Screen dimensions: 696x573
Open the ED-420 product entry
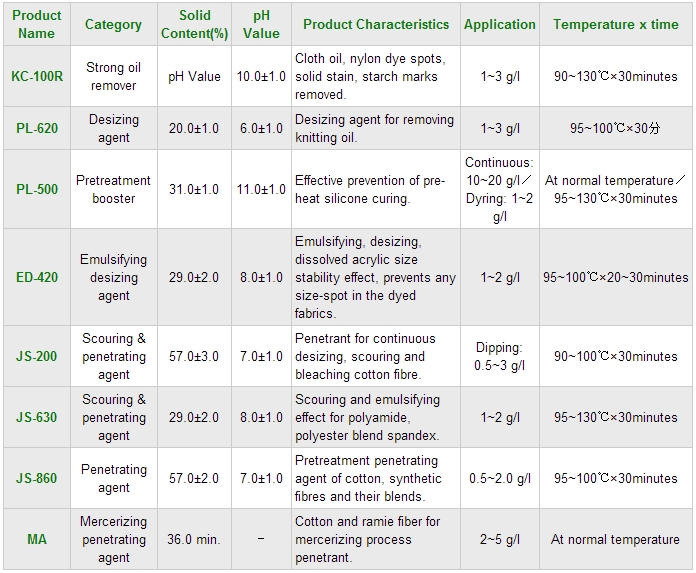coord(37,277)
